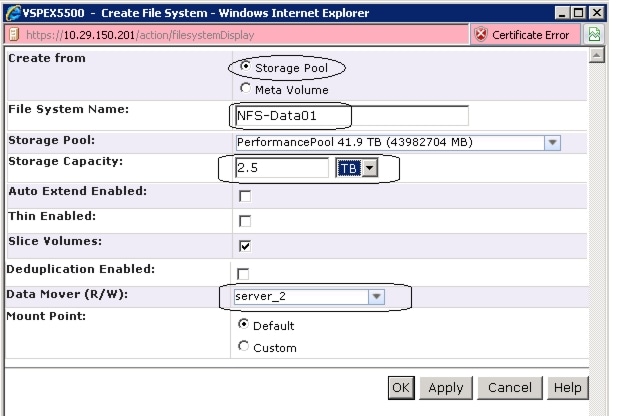
Task: Tick the Thin Enabled checkbox
Action: pyautogui.click(x=244, y=221)
